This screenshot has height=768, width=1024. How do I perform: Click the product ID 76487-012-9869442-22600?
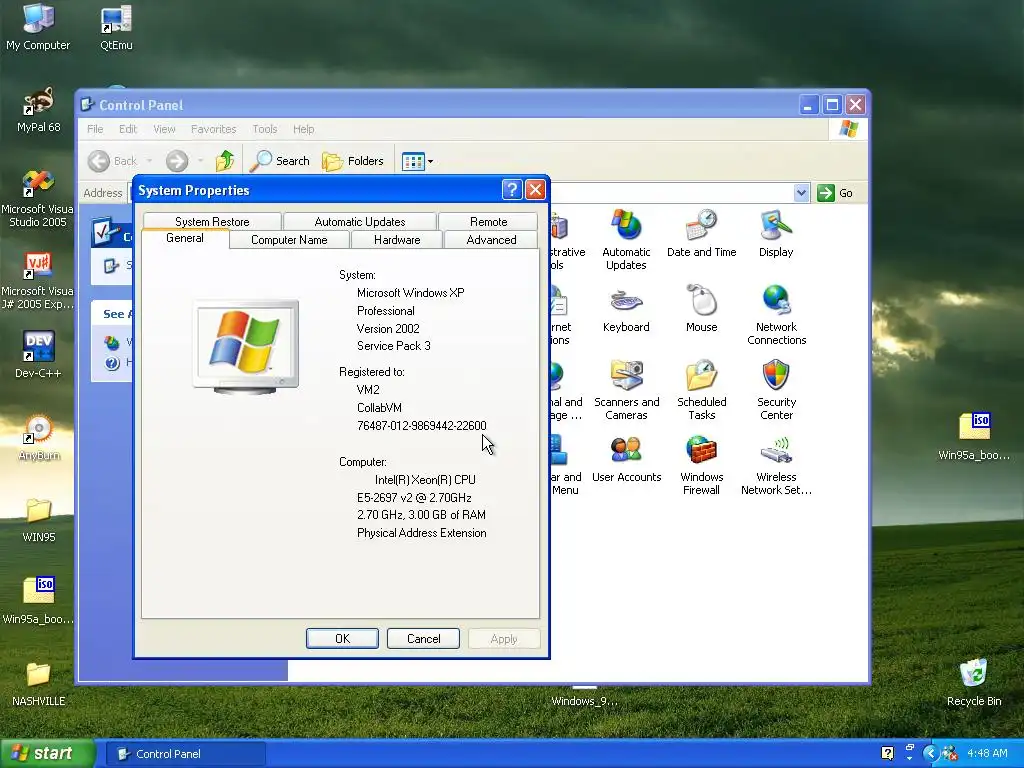point(422,426)
